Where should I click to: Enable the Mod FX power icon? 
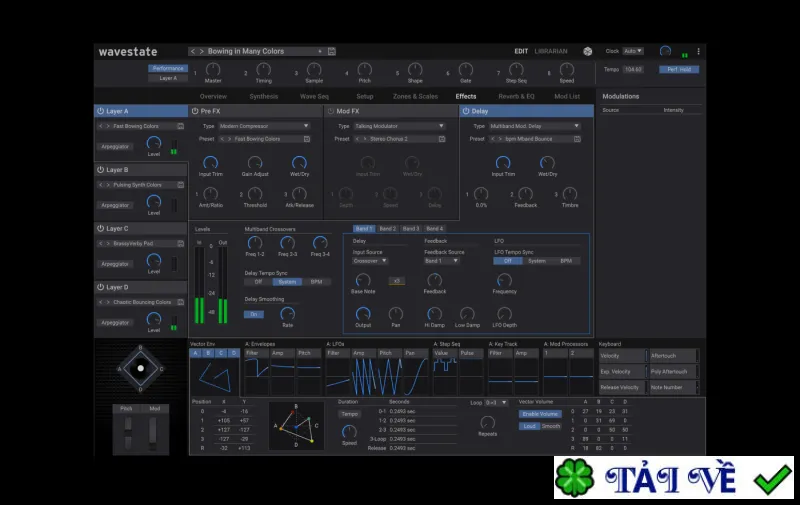click(331, 111)
